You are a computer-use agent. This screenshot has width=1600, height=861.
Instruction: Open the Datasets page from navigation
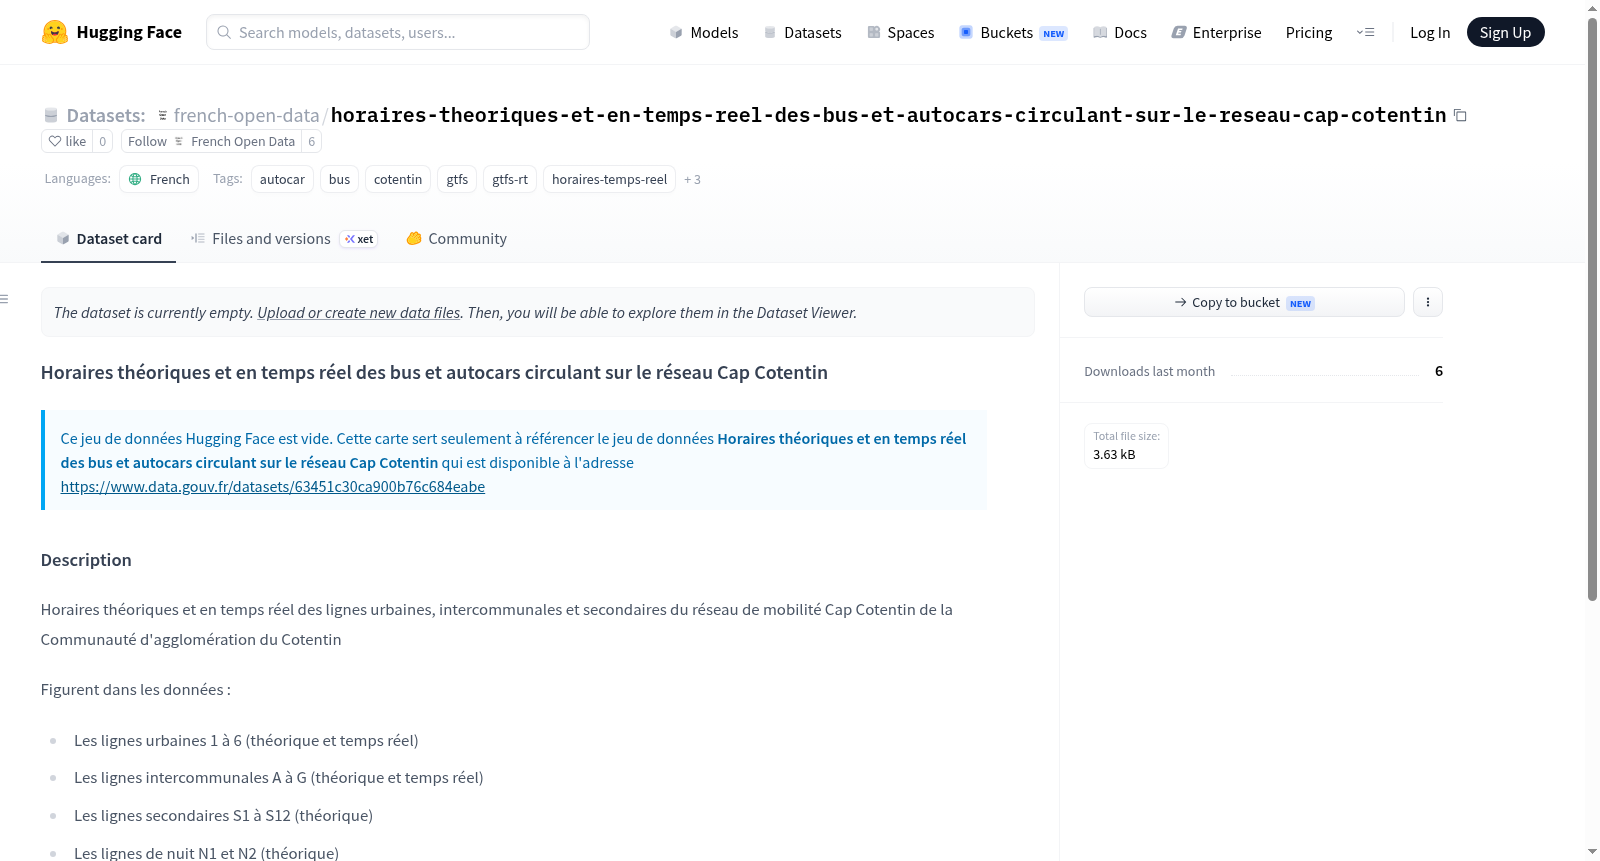(803, 32)
